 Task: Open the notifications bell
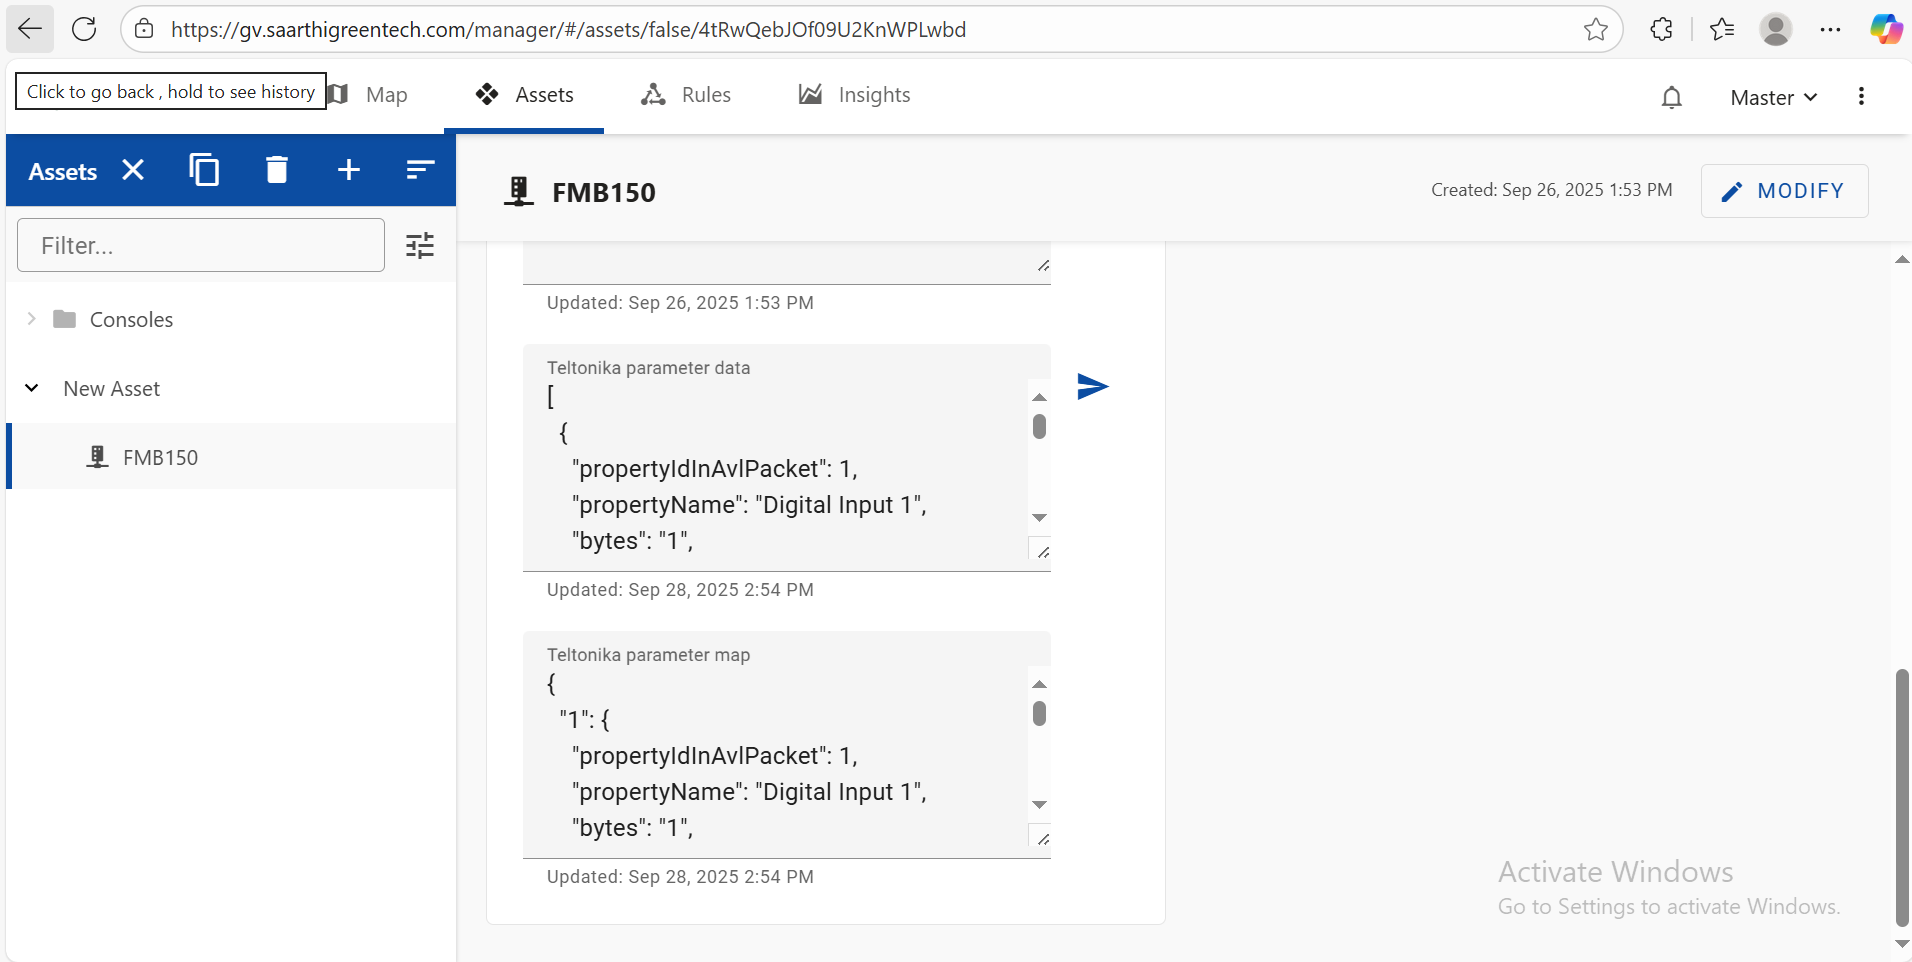1671,97
